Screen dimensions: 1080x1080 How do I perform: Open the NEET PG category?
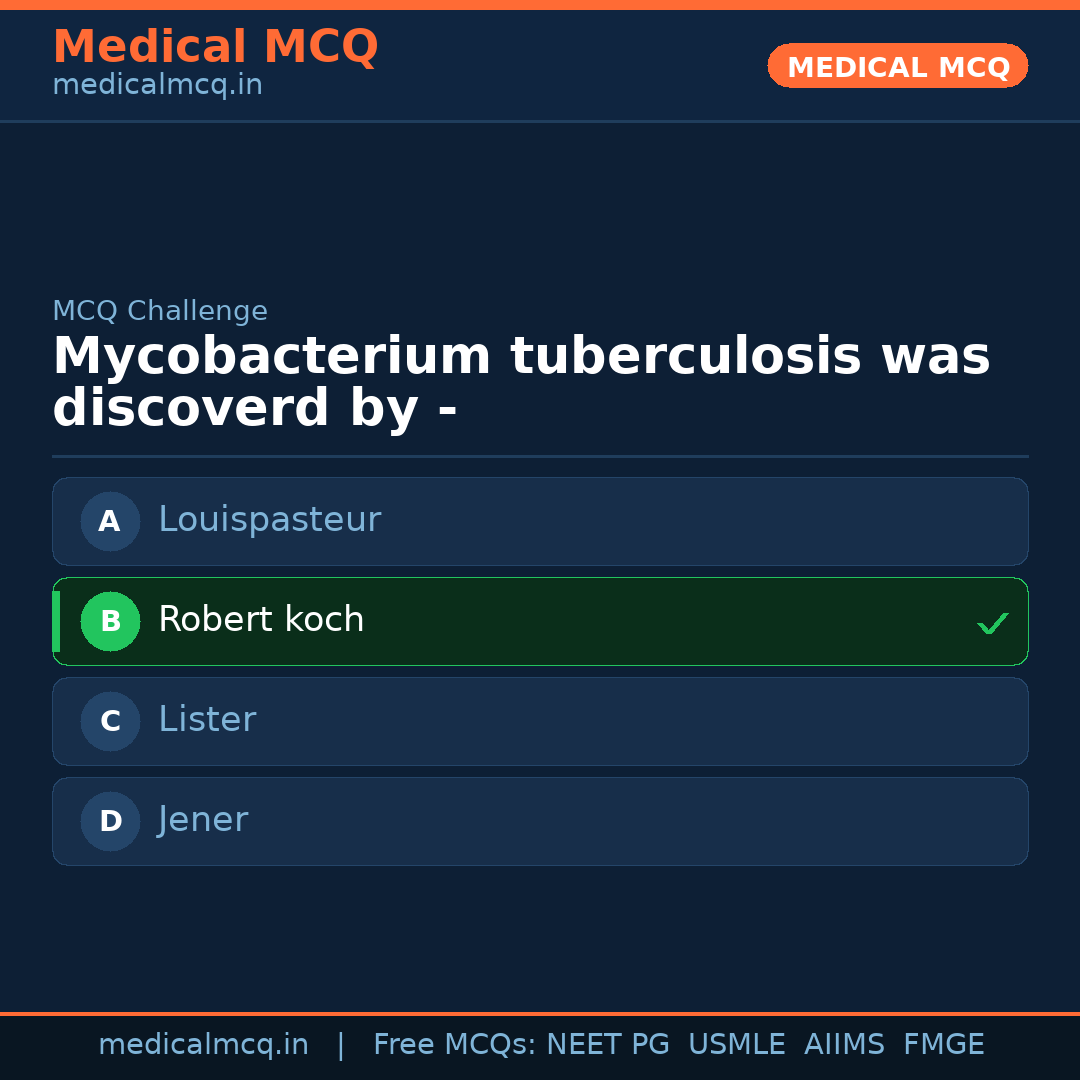(x=607, y=1043)
